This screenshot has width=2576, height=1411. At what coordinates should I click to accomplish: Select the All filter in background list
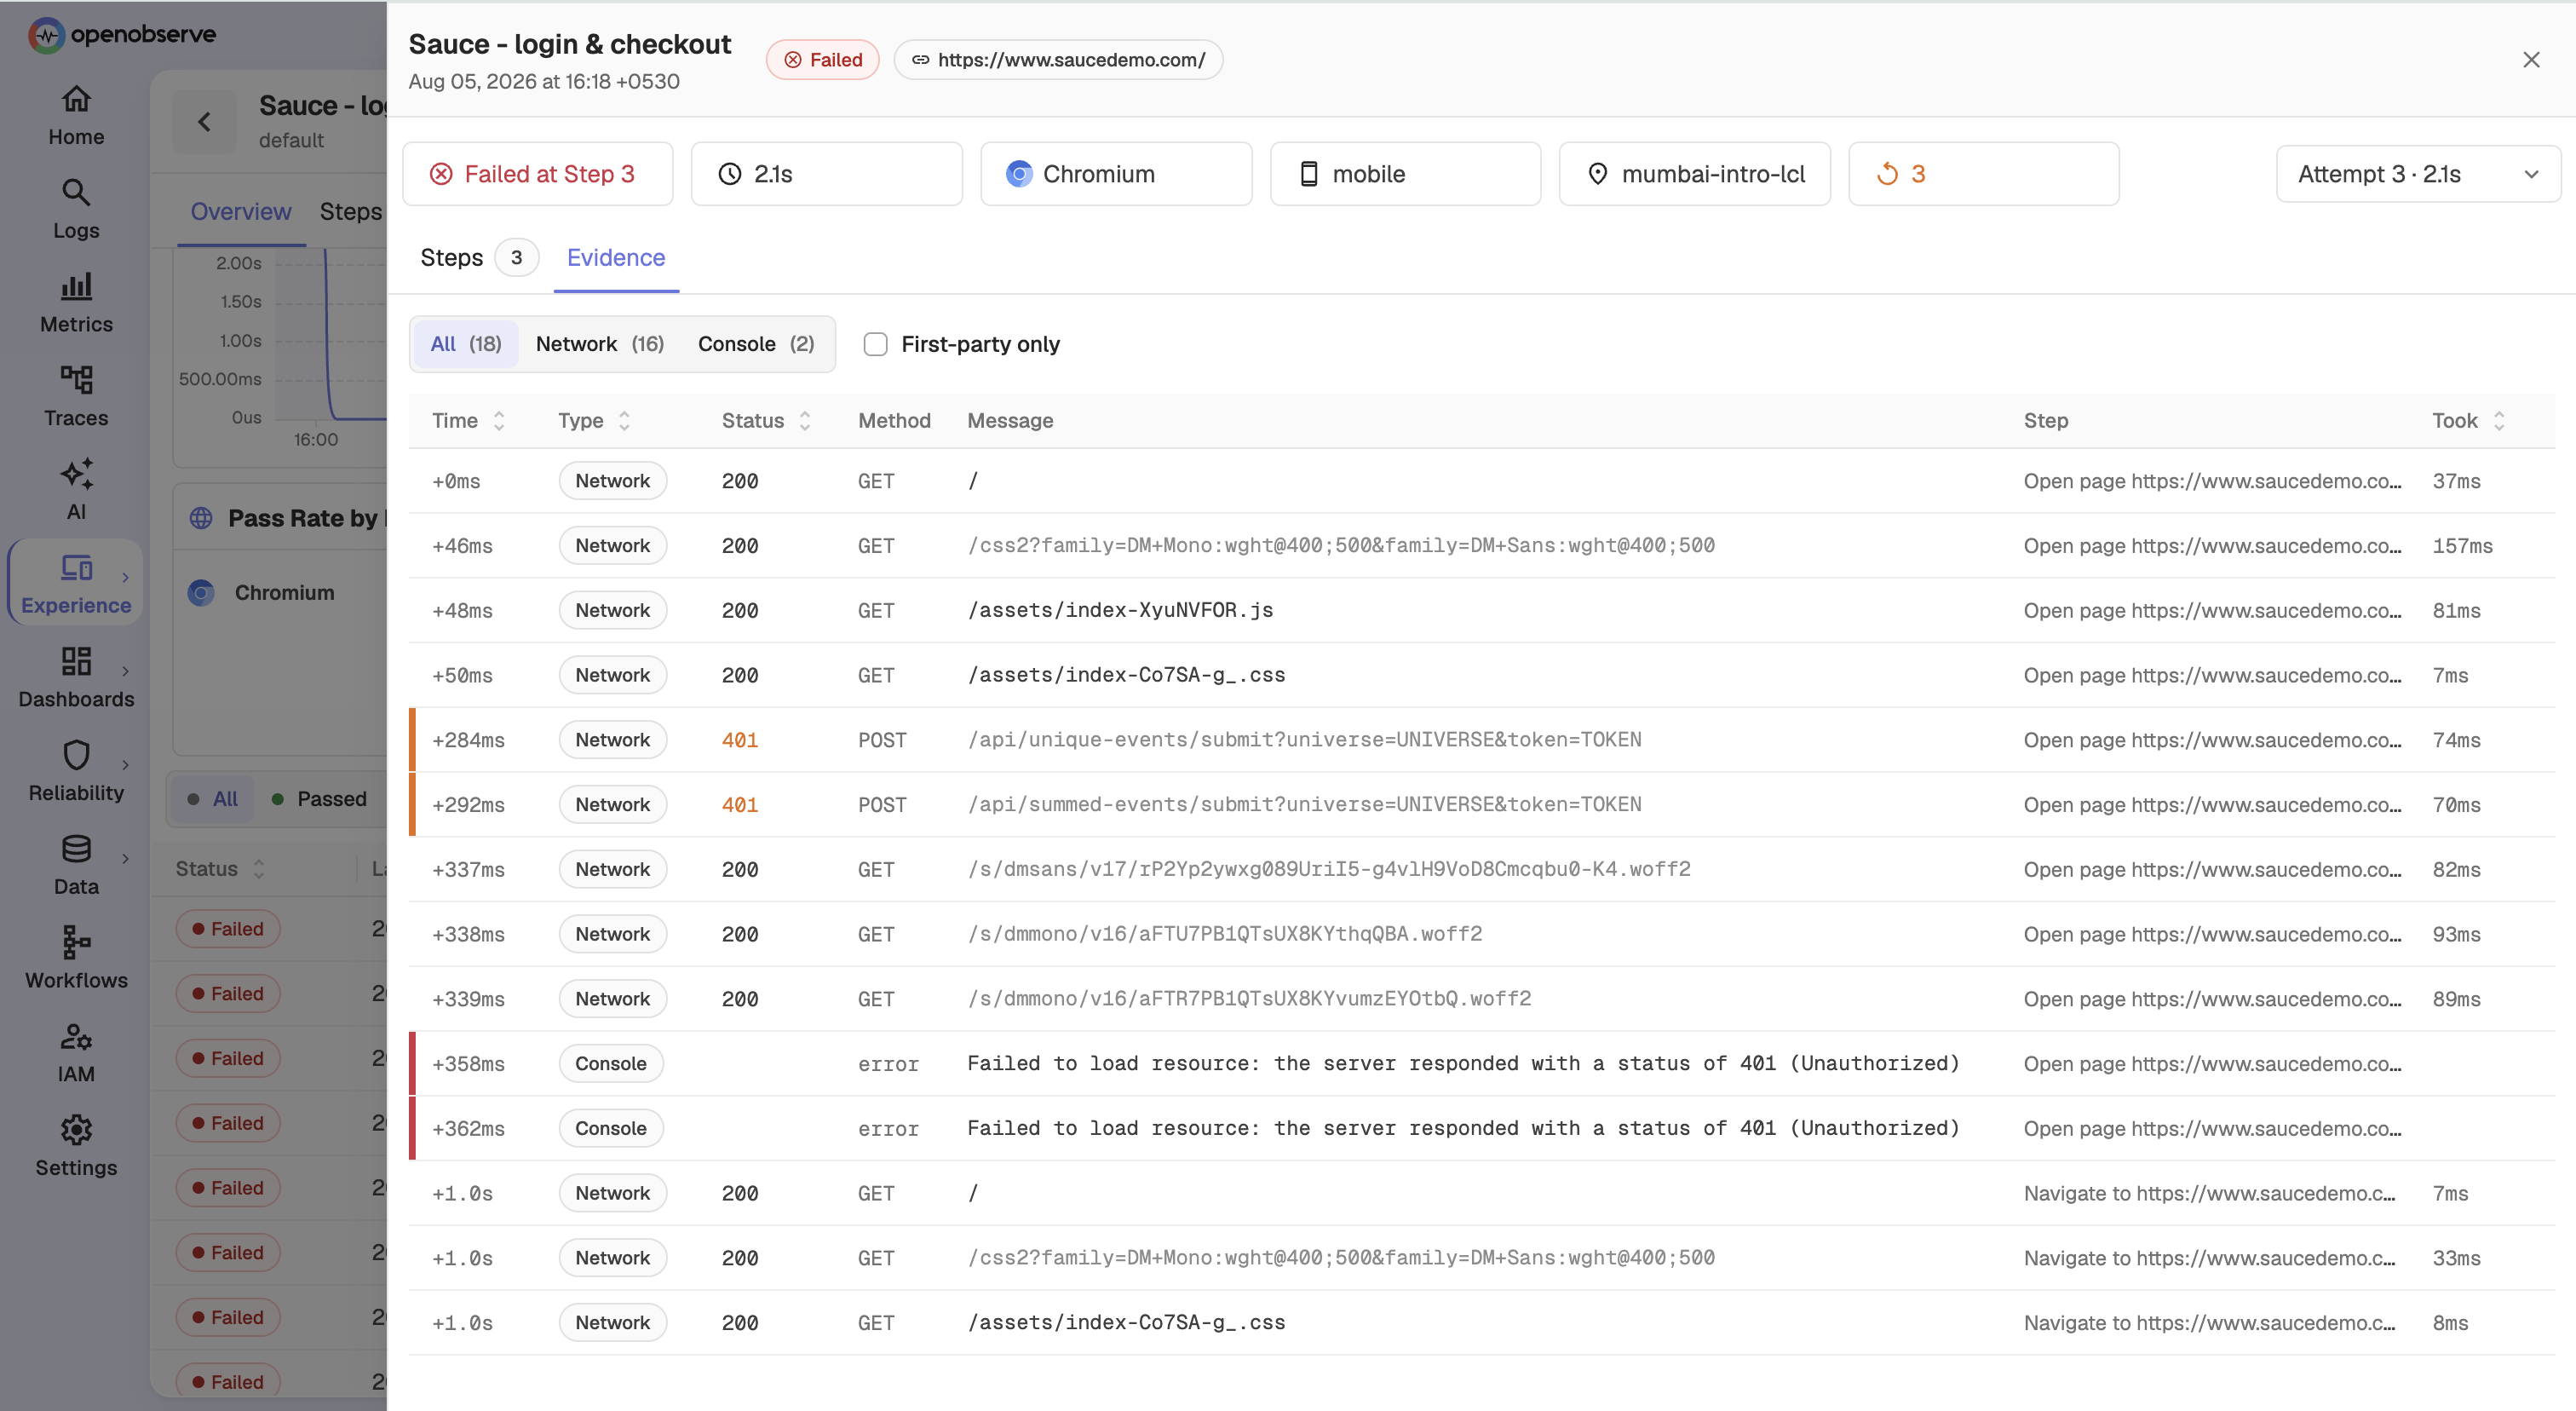[212, 799]
